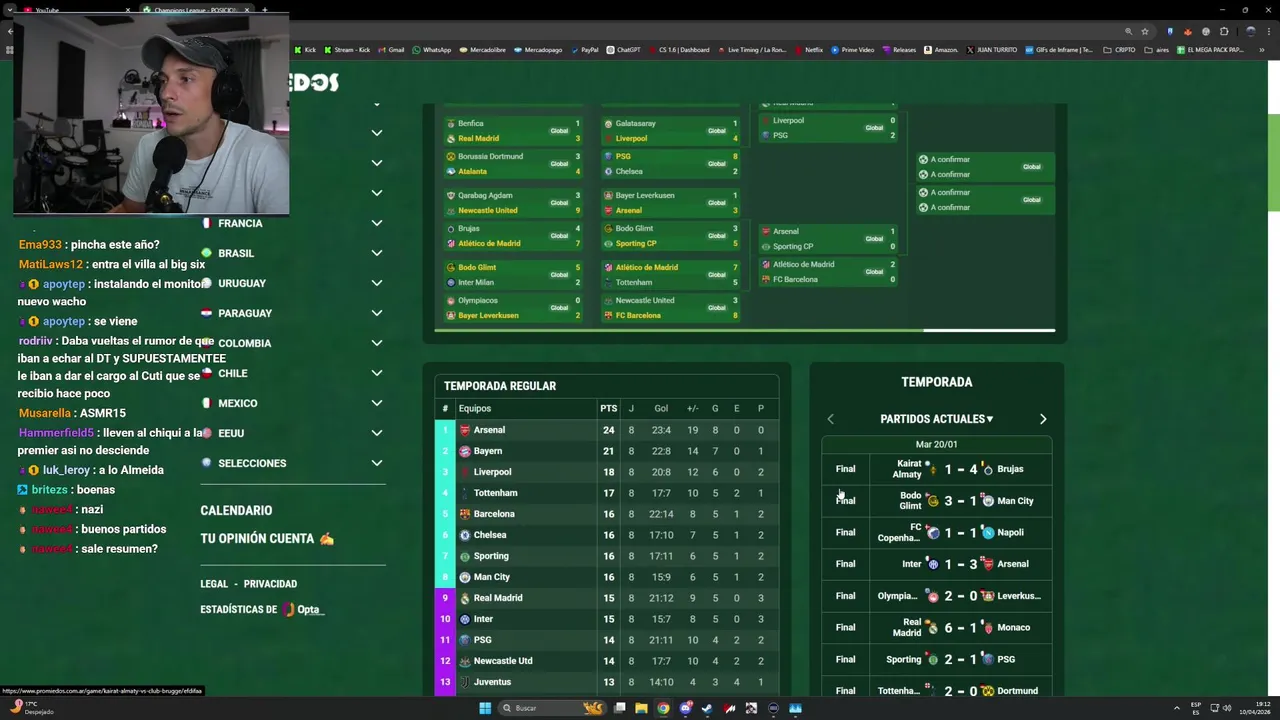This screenshot has height=720, width=1280.
Task: Open the browser extensions puzzle icon
Action: tap(1223, 32)
